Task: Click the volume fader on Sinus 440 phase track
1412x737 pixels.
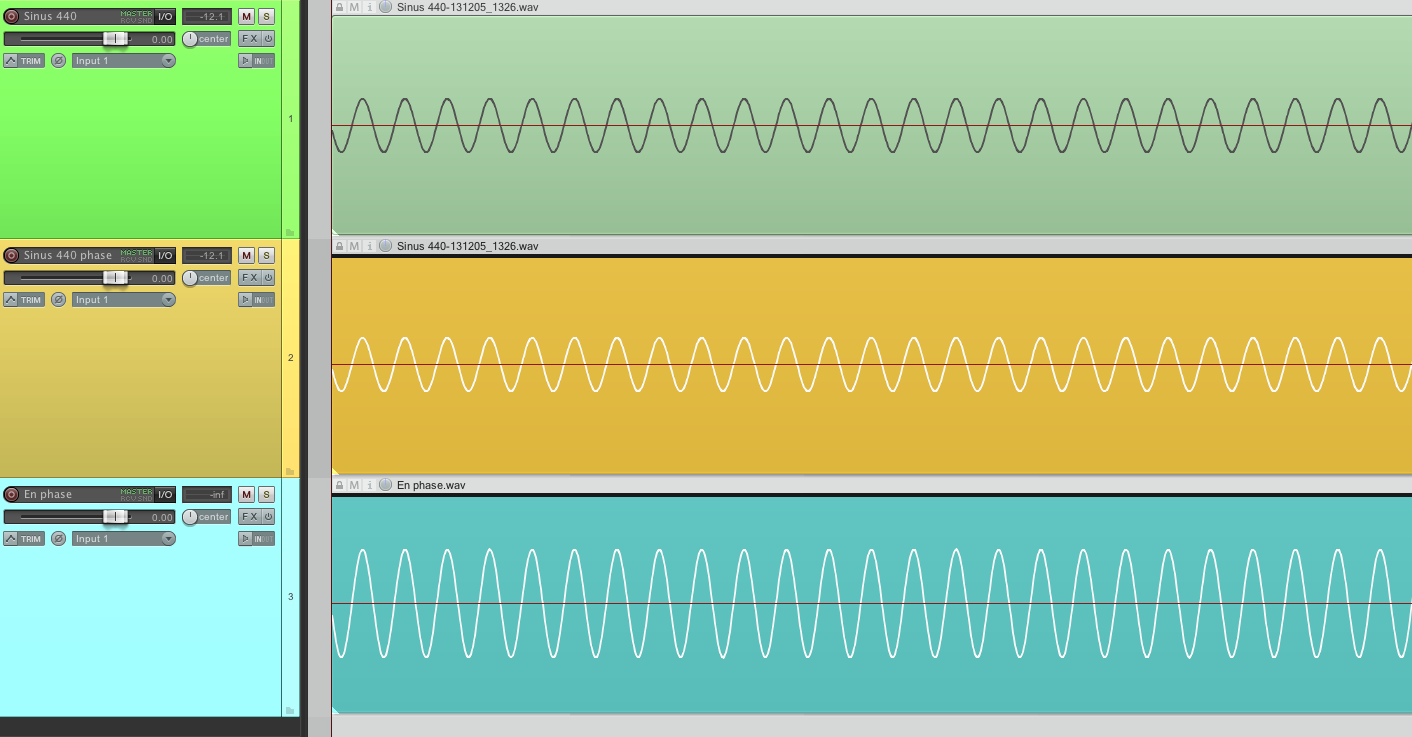Action: coord(115,277)
